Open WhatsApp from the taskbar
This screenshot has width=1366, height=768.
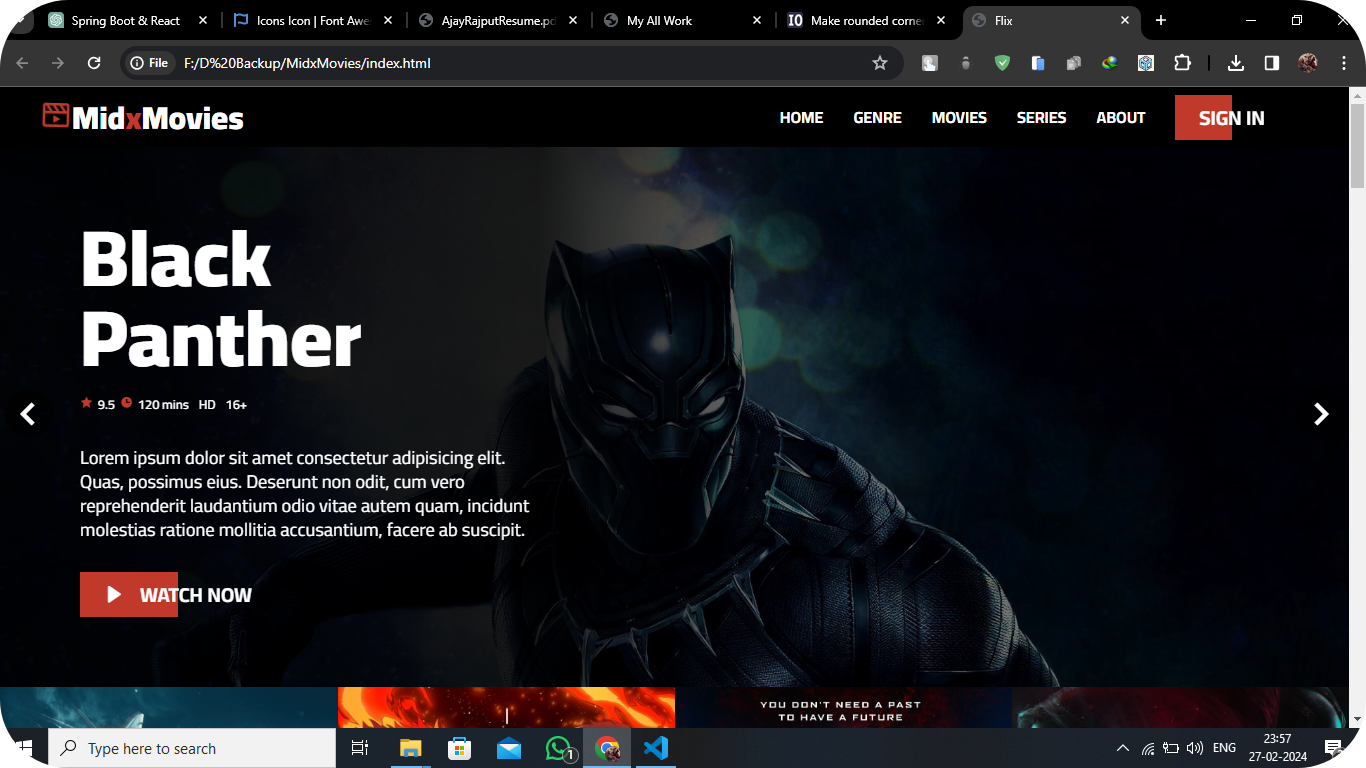click(x=558, y=748)
